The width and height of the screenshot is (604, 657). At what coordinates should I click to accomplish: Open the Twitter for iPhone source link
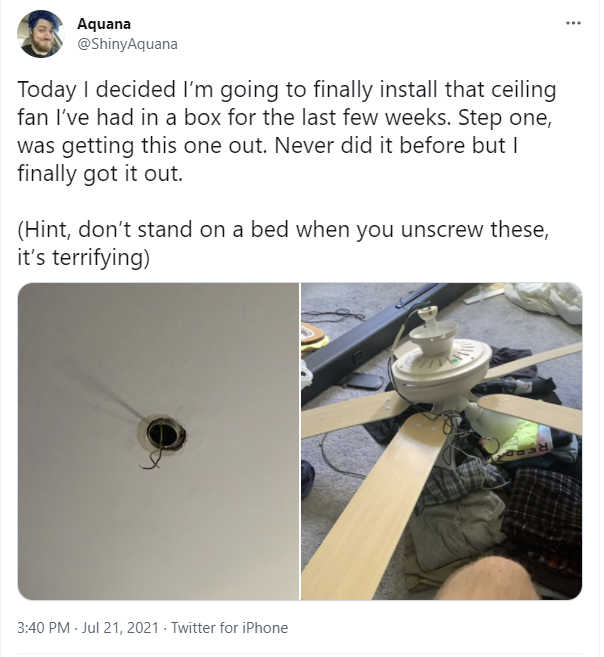pos(229,628)
